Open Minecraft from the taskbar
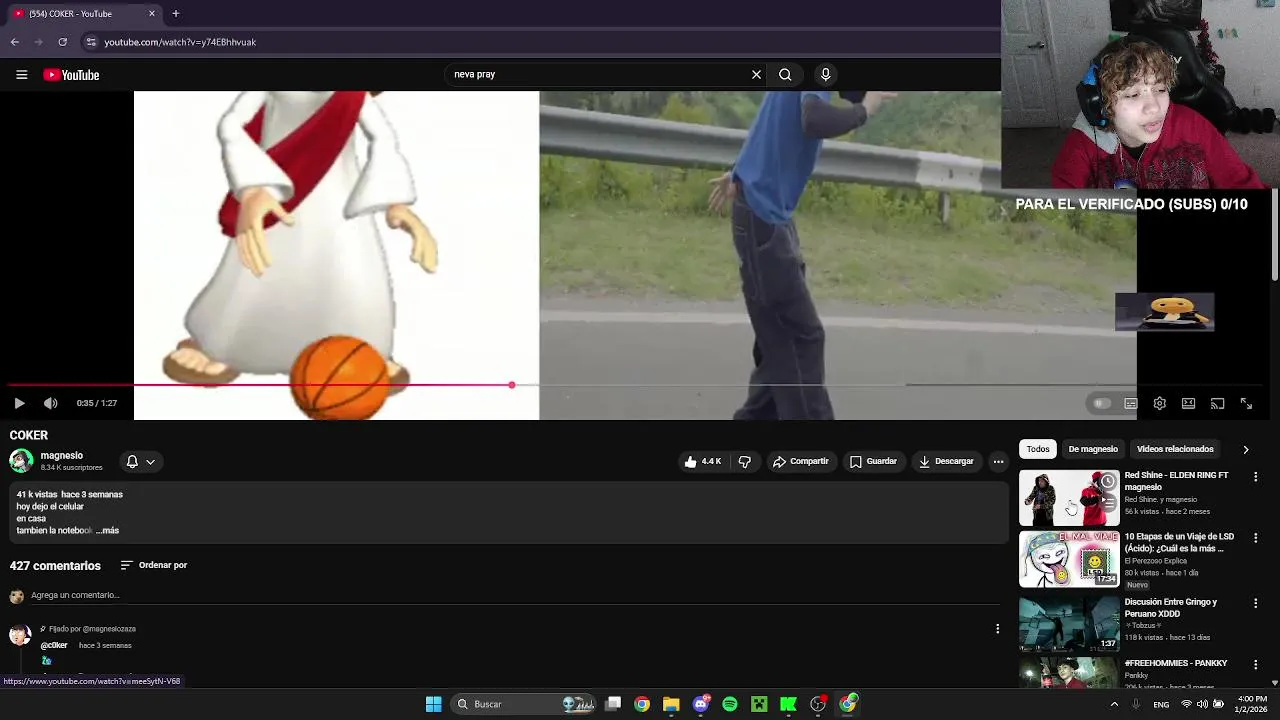1280x720 pixels. (759, 704)
